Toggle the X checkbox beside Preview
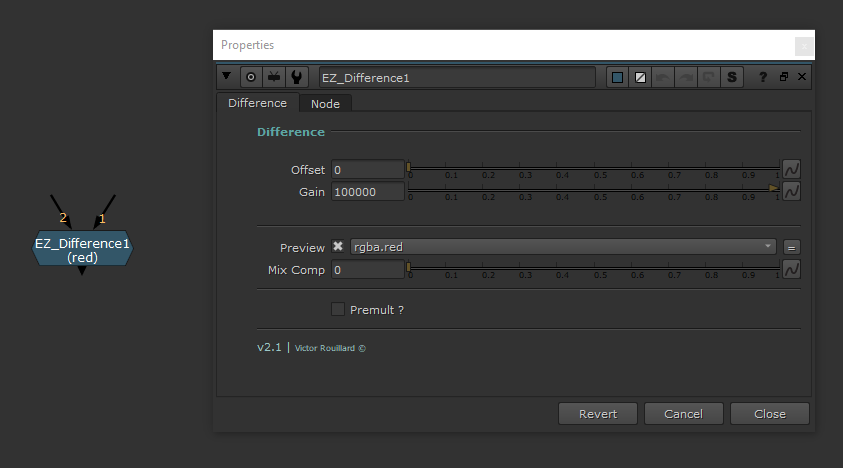843x468 pixels. click(x=338, y=247)
